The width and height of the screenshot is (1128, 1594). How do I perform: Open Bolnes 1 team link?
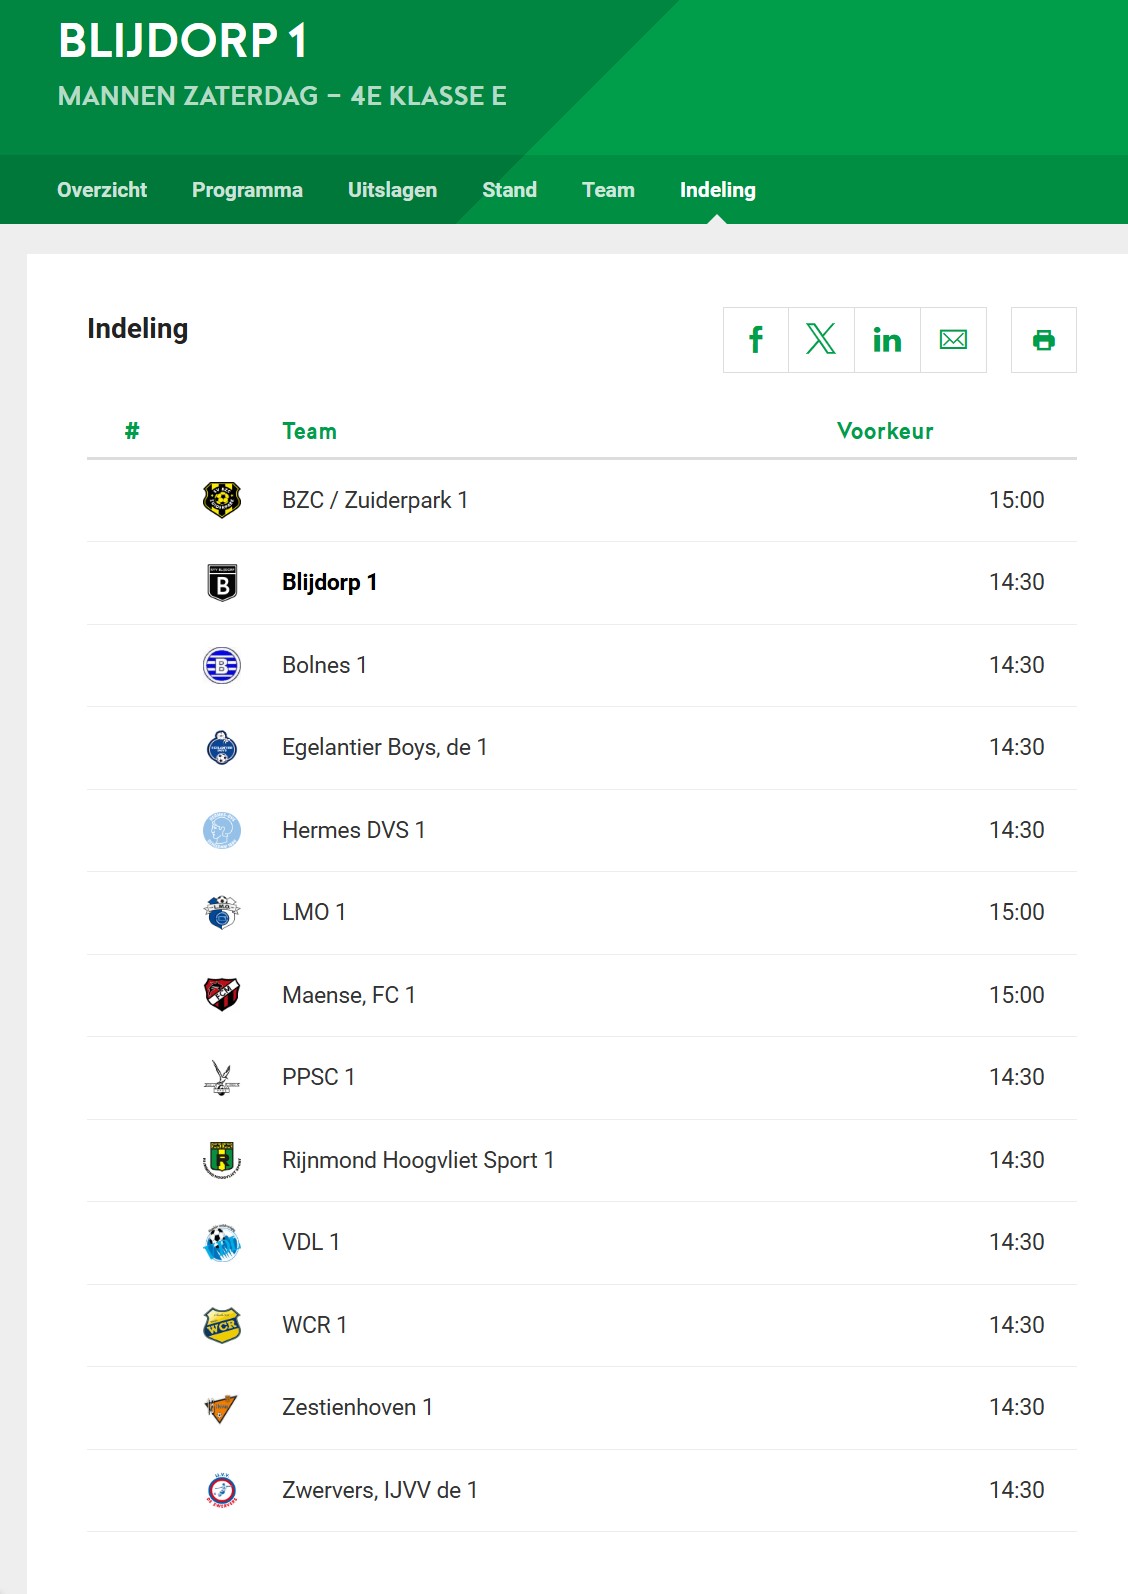tap(324, 665)
